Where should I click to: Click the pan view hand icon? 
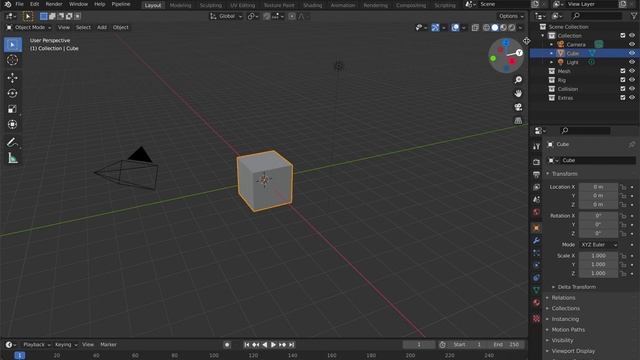click(518, 93)
